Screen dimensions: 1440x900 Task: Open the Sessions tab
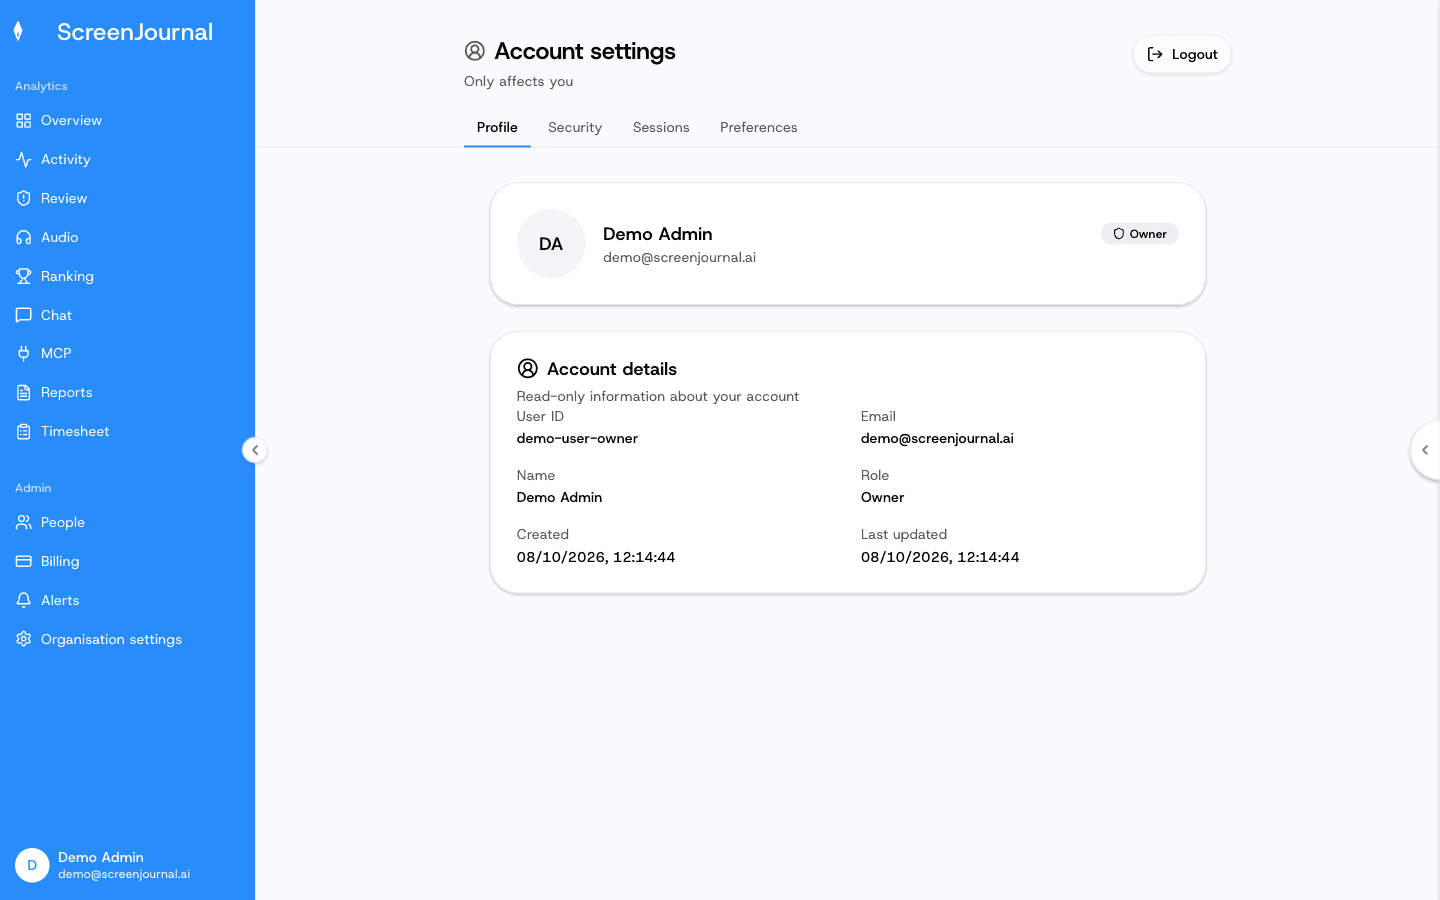pyautogui.click(x=661, y=128)
